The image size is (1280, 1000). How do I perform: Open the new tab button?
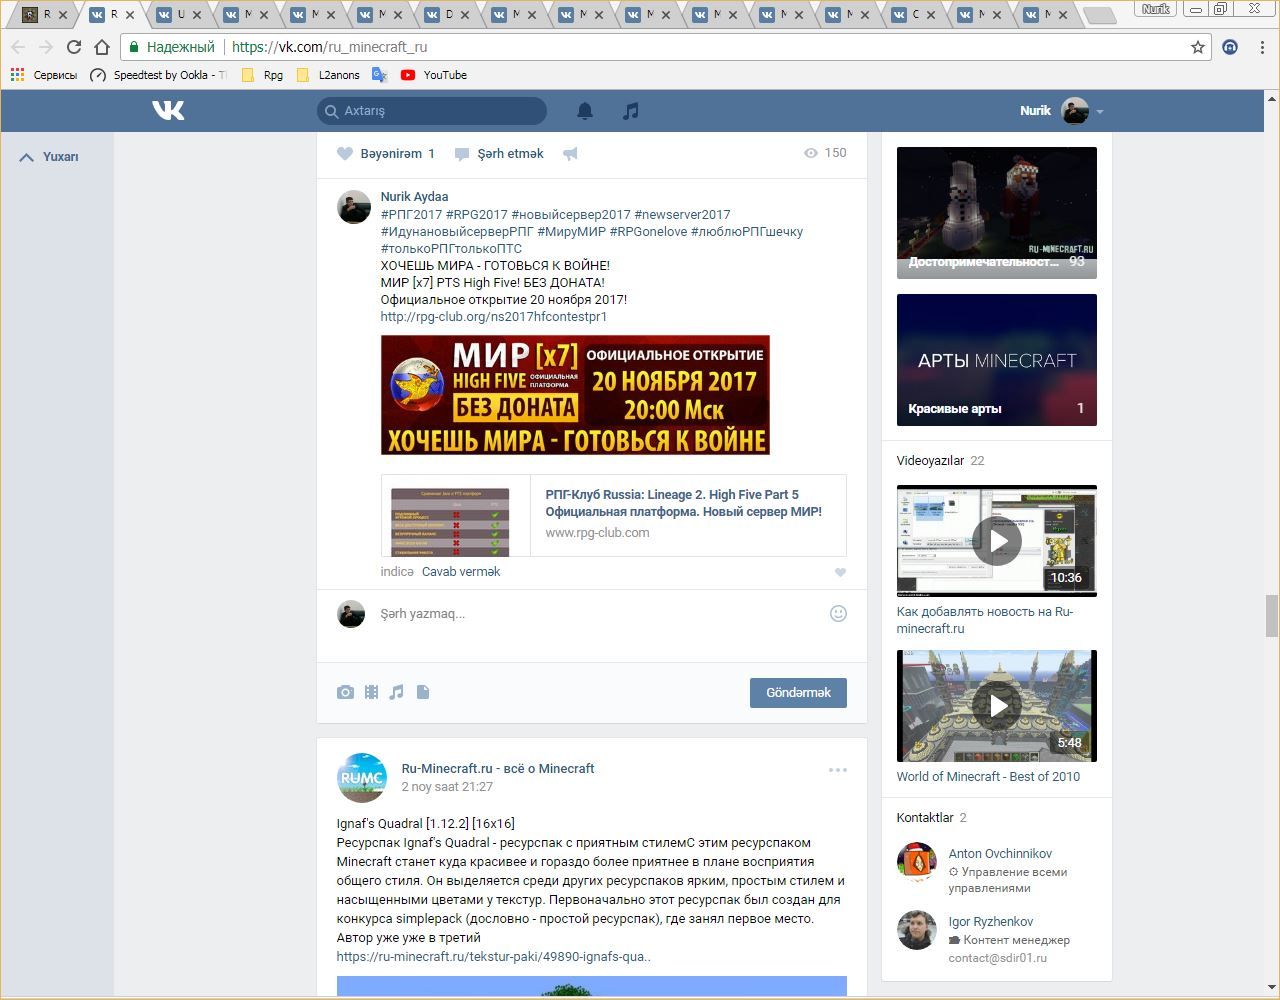1099,15
